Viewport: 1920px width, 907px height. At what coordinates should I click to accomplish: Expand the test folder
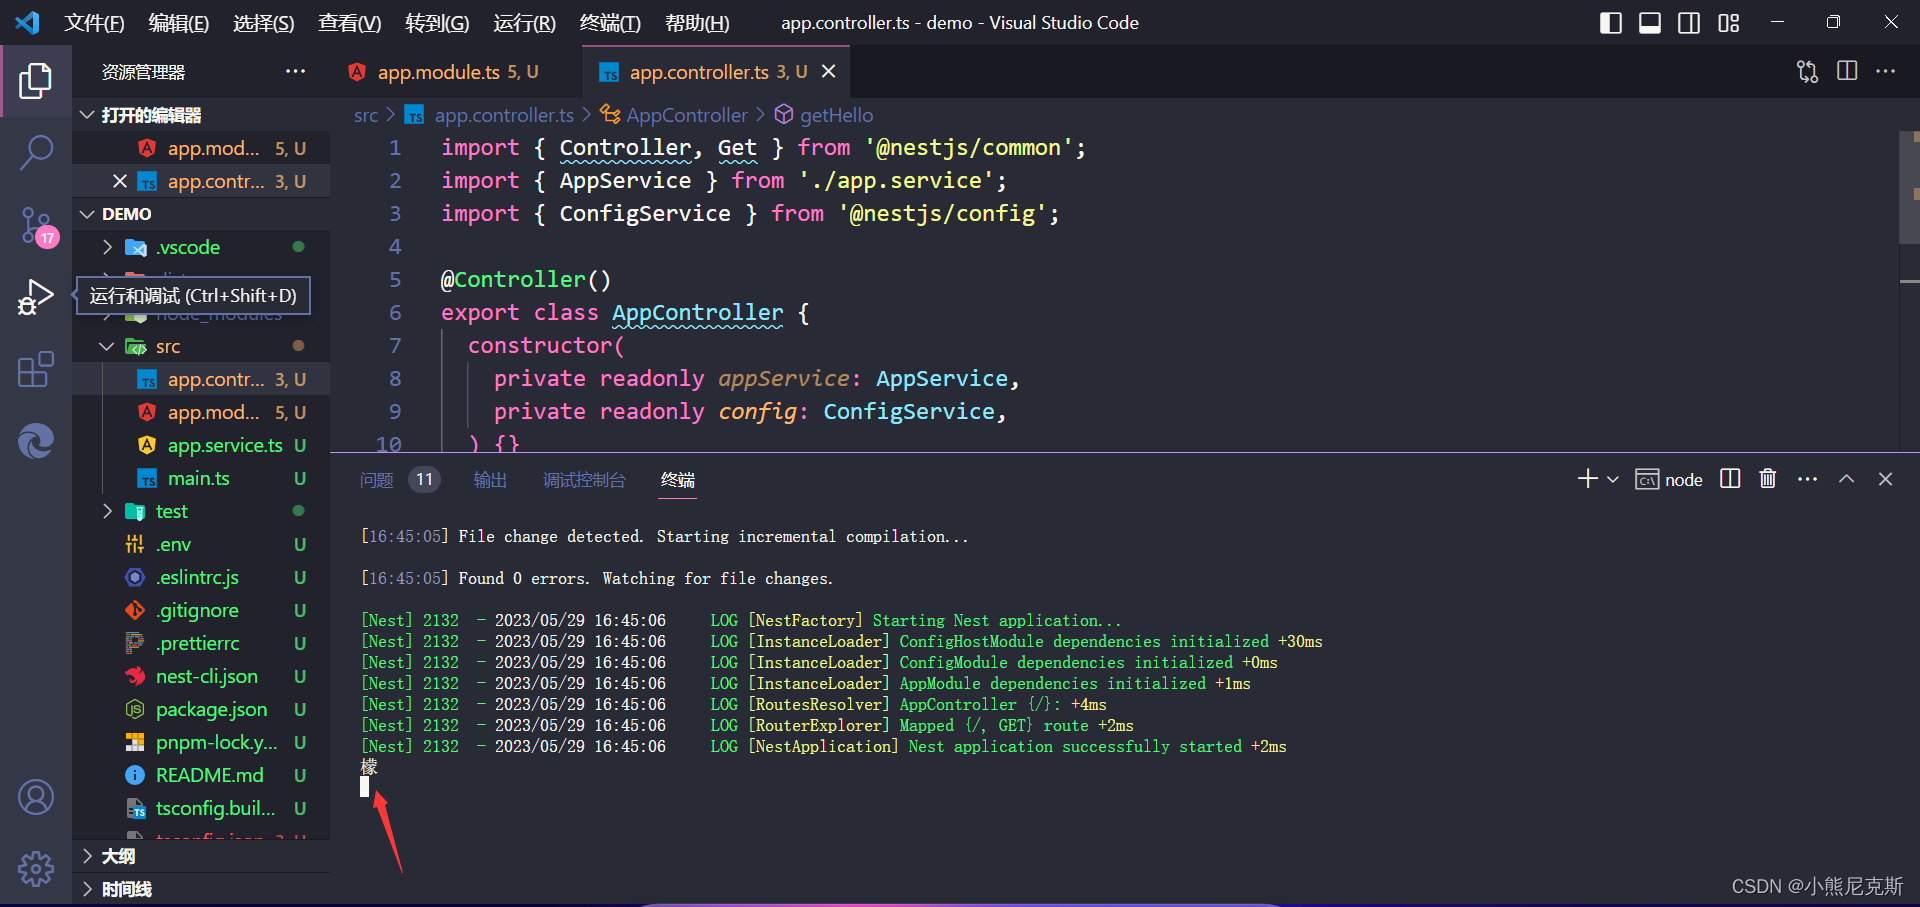point(201,511)
